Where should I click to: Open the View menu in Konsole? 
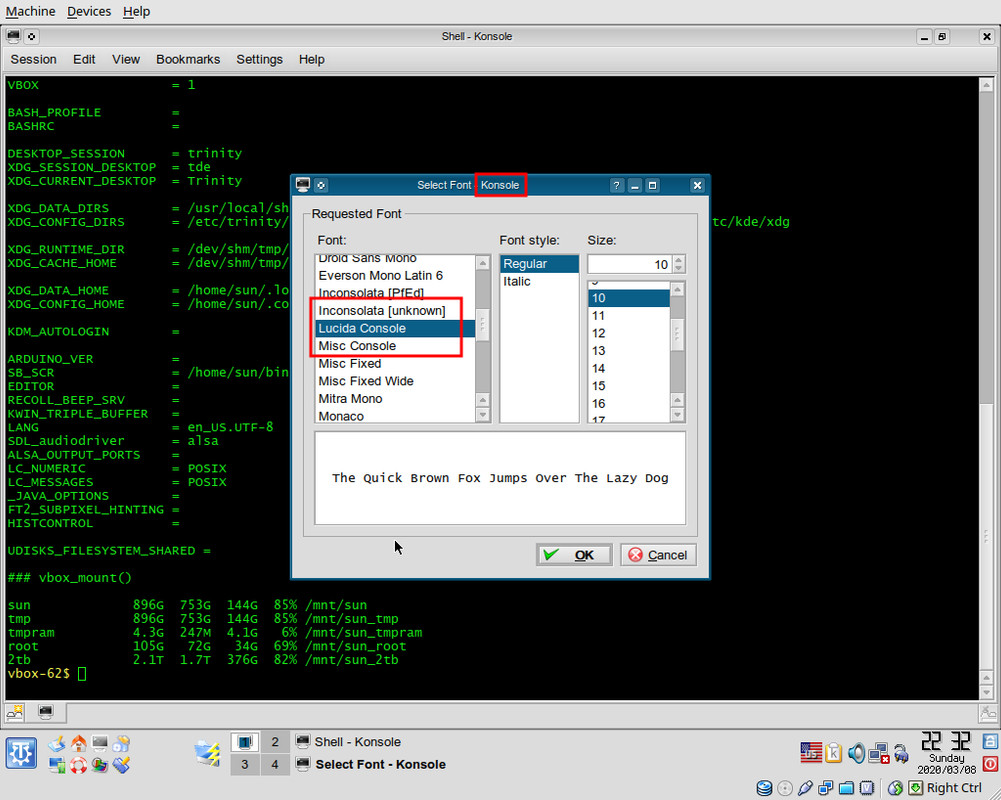(x=126, y=59)
